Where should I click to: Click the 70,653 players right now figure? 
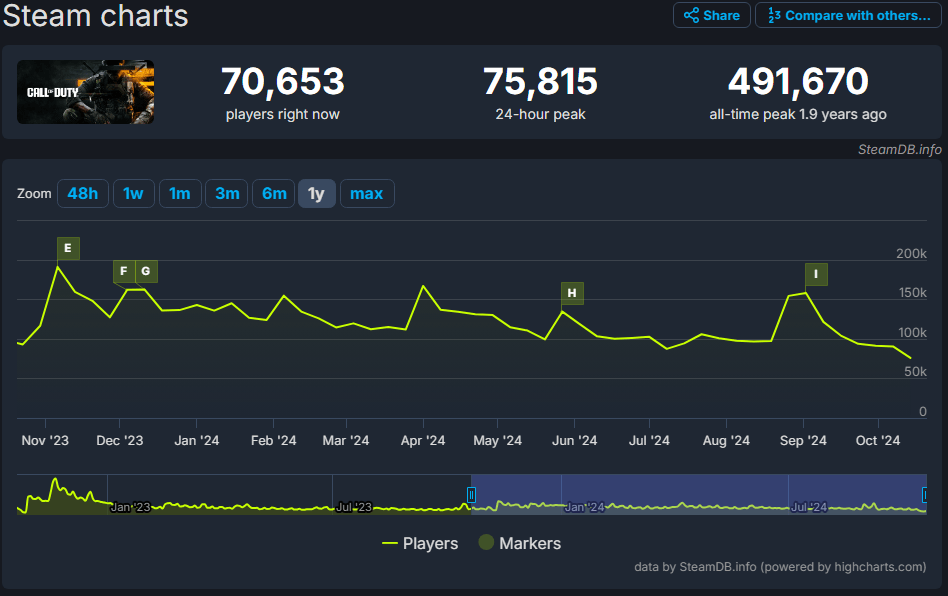[x=283, y=82]
